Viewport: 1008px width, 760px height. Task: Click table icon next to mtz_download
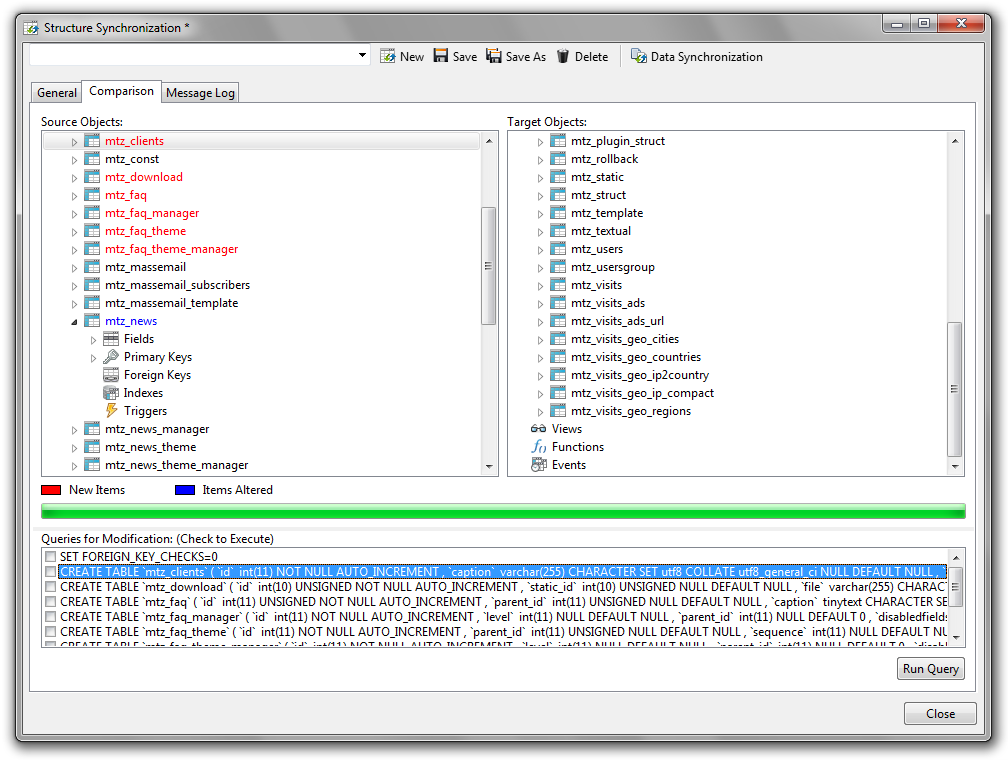(93, 177)
